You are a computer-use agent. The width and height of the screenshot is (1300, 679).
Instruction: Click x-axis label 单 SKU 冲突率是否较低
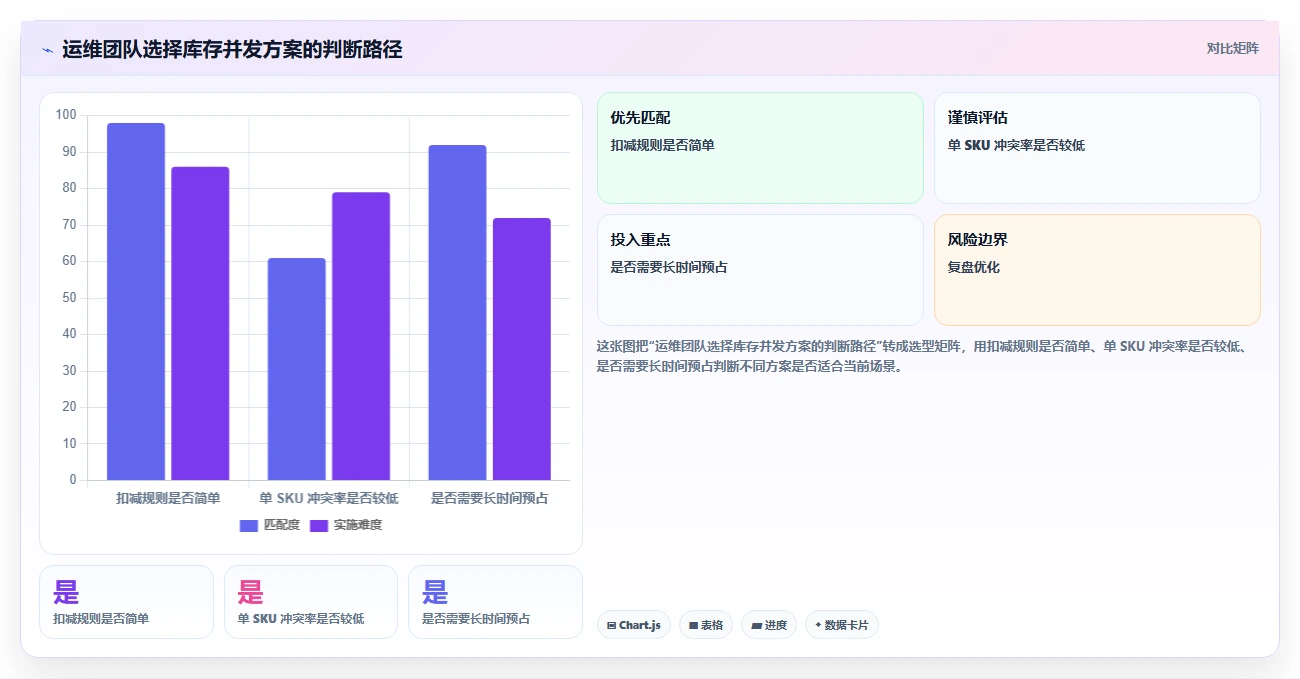pos(329,498)
